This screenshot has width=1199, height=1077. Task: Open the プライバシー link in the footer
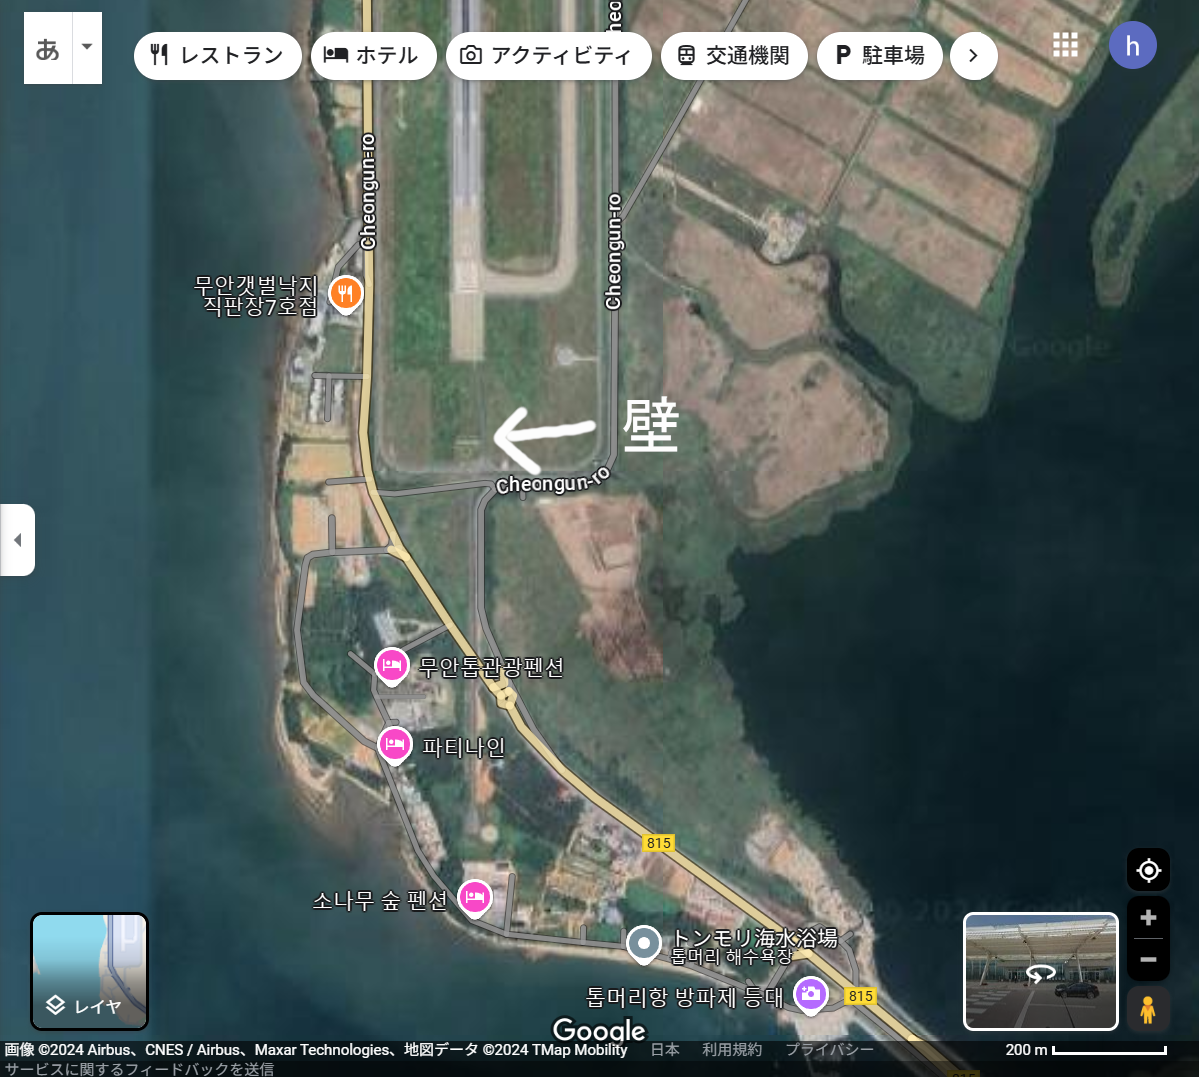[829, 1049]
